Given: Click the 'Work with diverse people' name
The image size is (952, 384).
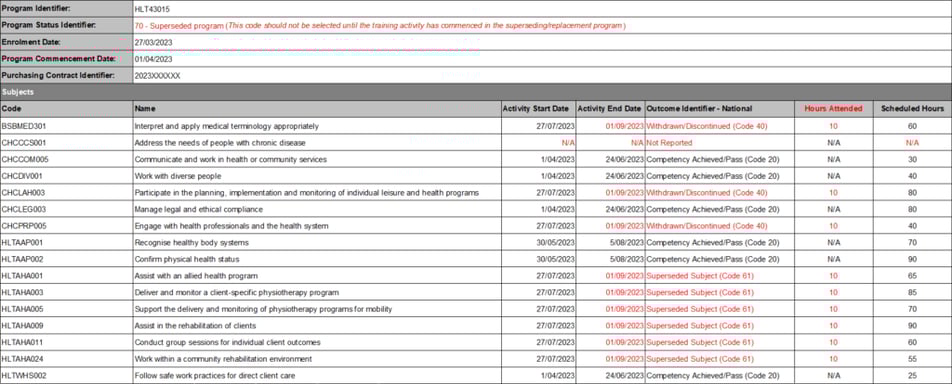Looking at the screenshot, I should (x=178, y=176).
